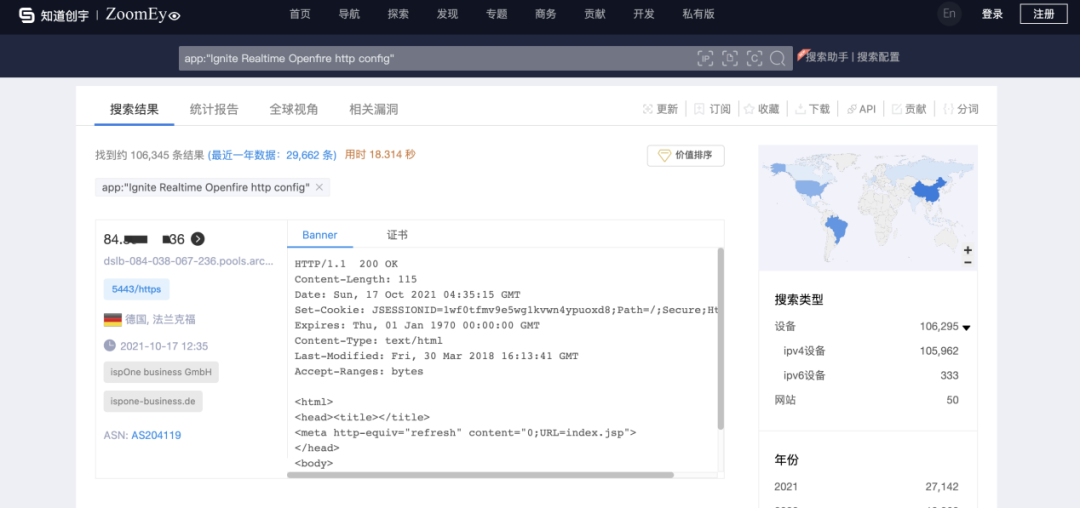
Task: Open 搜索配置 link
Action: pos(878,57)
